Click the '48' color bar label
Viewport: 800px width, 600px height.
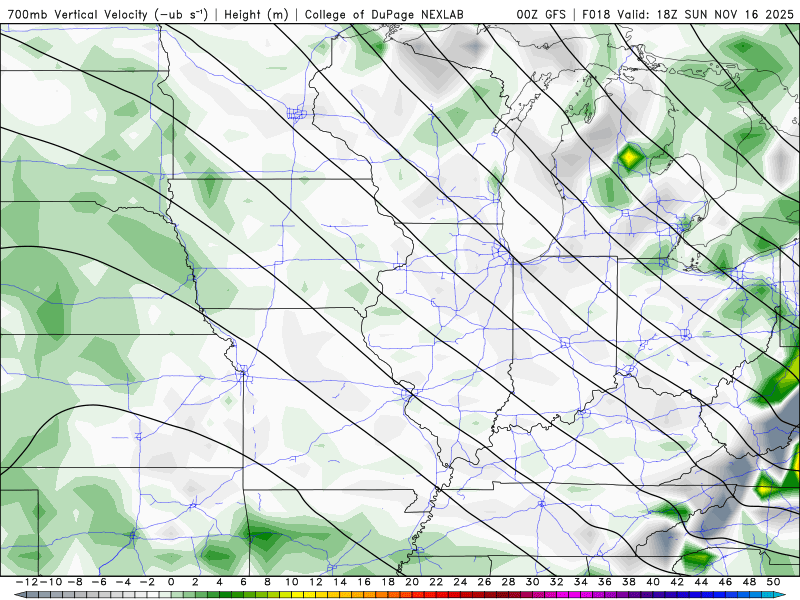[x=749, y=582]
